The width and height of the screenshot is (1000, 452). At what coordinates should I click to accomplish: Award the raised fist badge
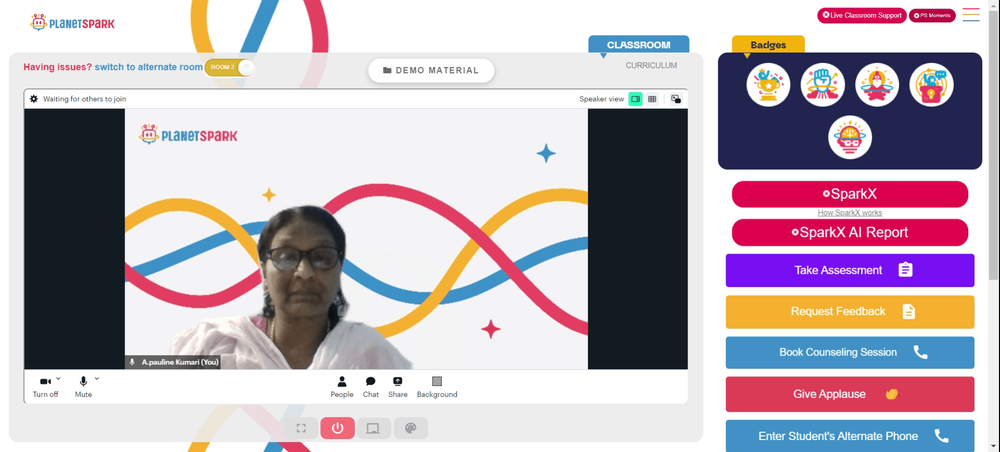pos(823,85)
